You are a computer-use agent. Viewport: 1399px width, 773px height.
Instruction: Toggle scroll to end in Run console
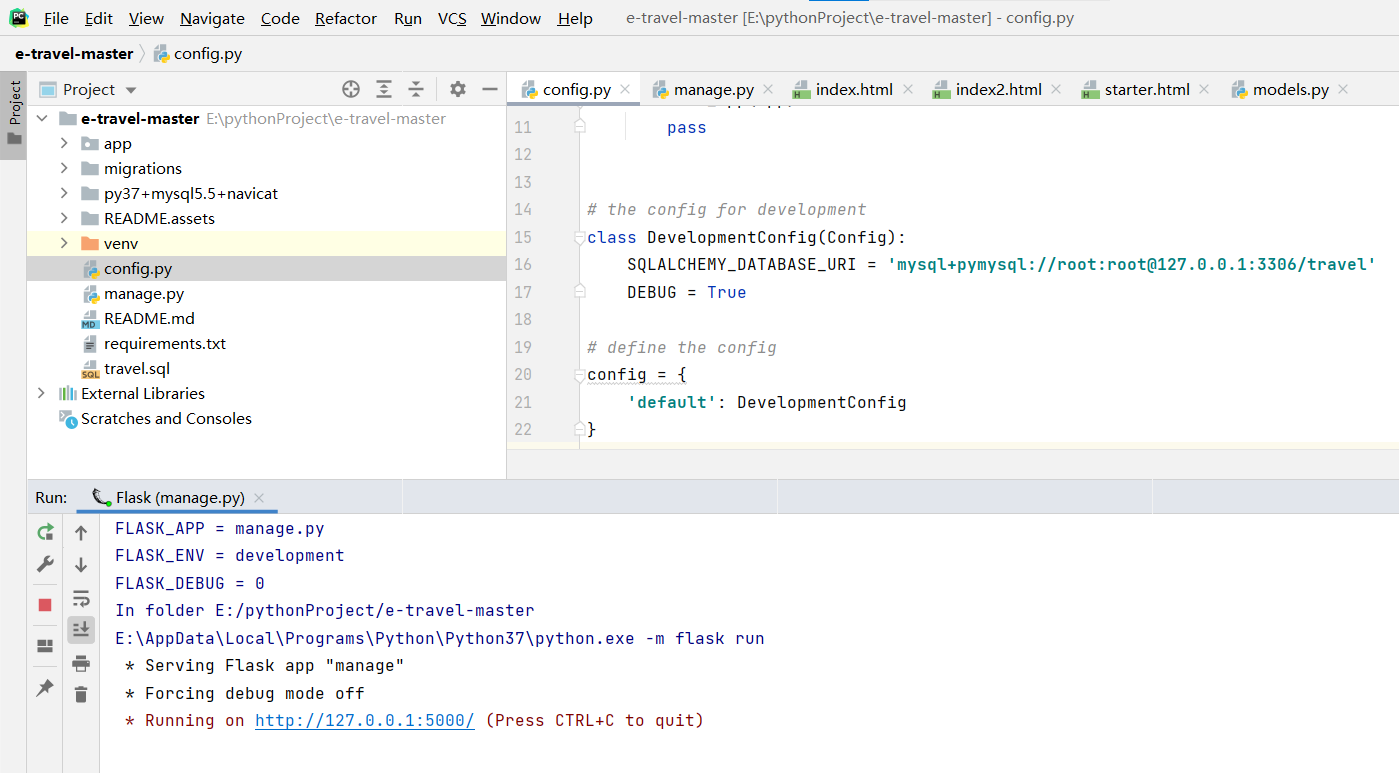(81, 630)
